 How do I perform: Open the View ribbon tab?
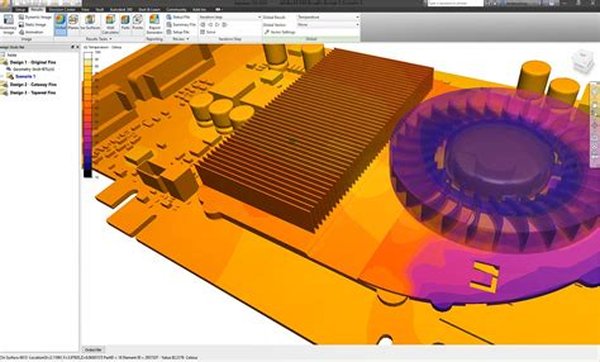pos(85,9)
